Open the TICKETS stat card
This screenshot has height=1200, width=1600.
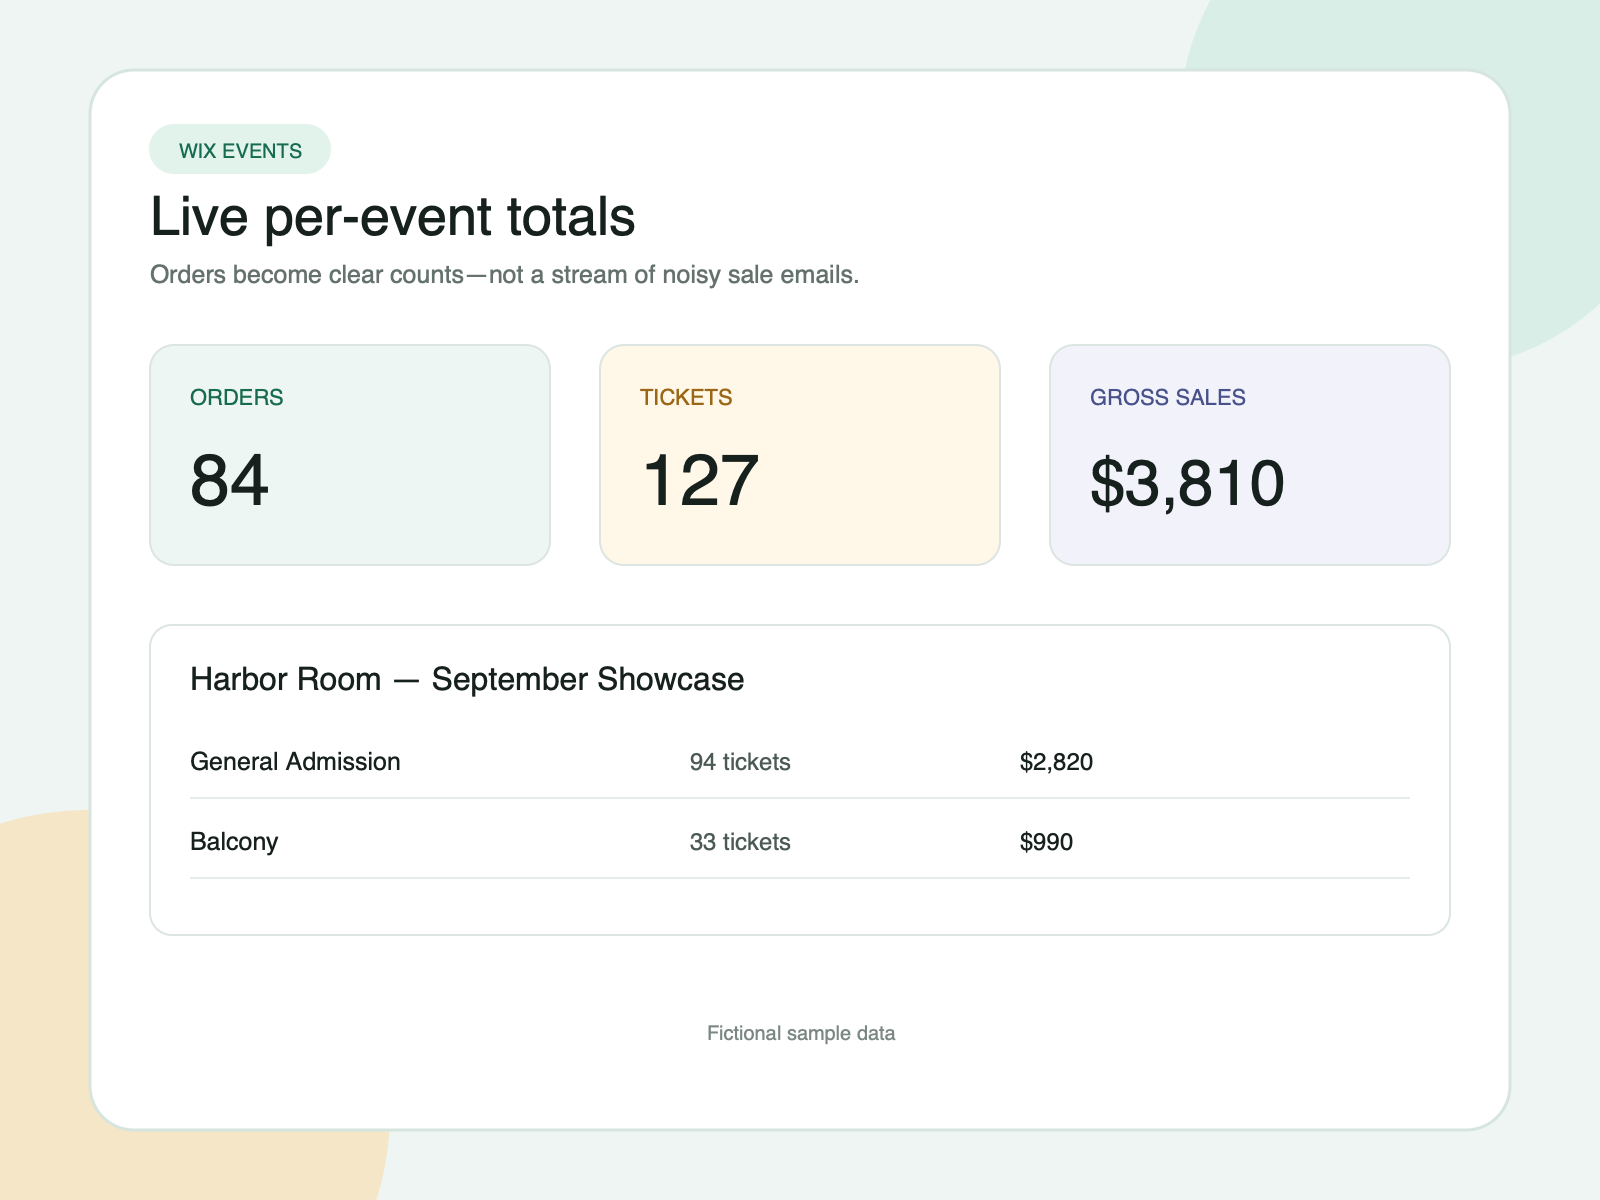[800, 455]
